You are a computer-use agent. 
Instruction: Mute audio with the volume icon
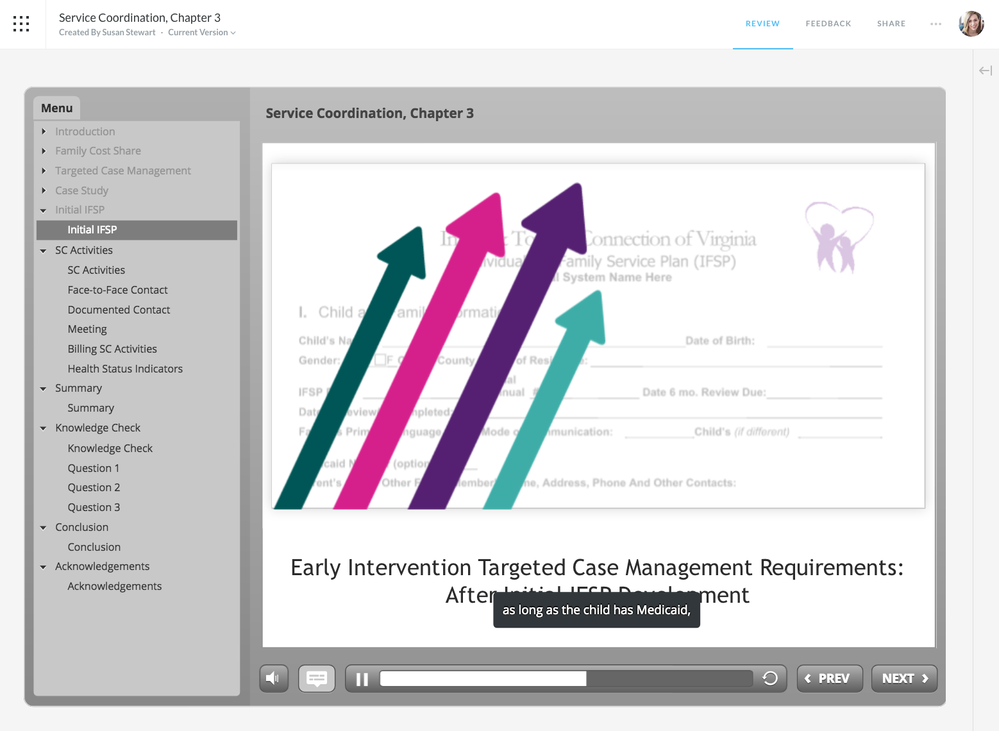point(274,678)
